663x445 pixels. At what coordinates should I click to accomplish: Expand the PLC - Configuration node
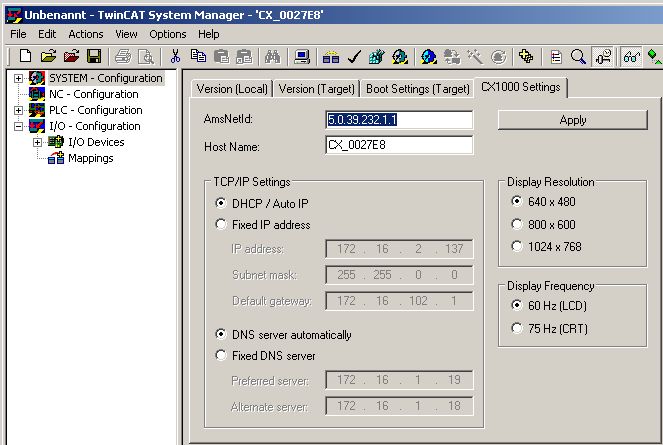pyautogui.click(x=18, y=110)
